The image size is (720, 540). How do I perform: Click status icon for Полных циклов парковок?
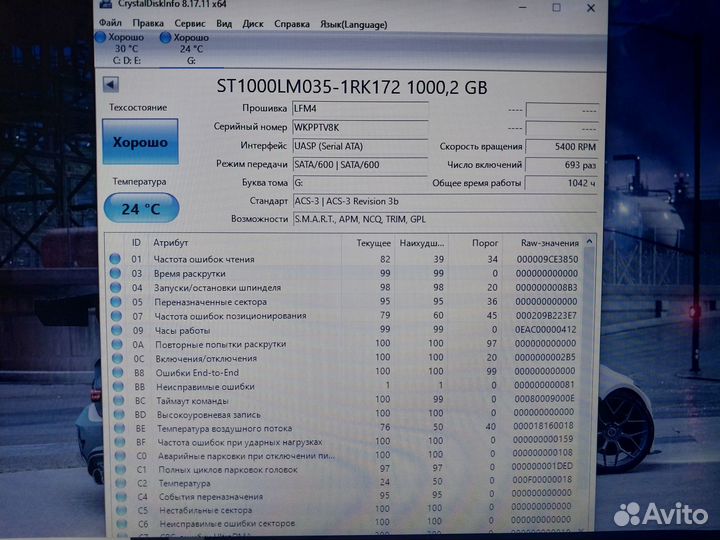coord(120,469)
